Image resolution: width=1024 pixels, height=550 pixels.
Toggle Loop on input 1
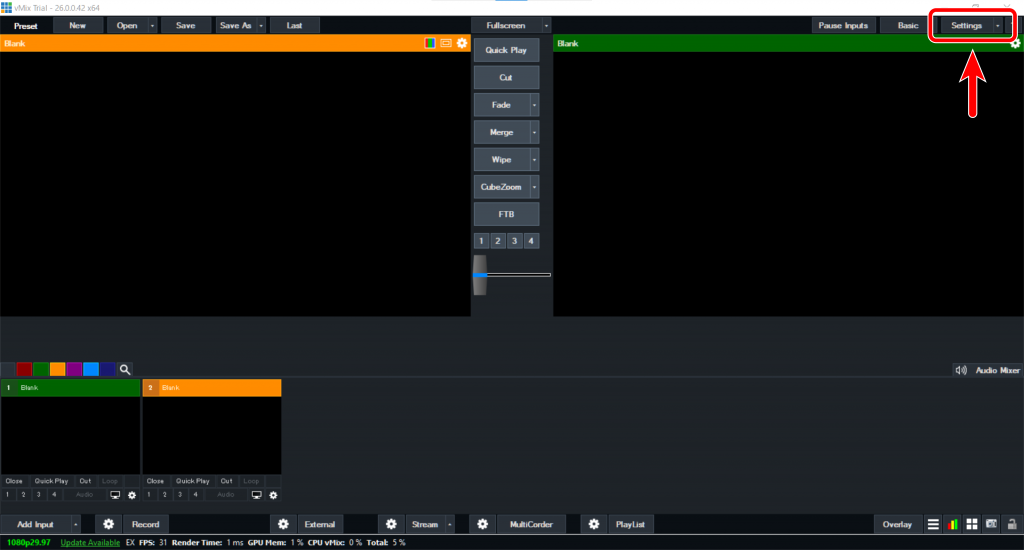pyautogui.click(x=109, y=481)
